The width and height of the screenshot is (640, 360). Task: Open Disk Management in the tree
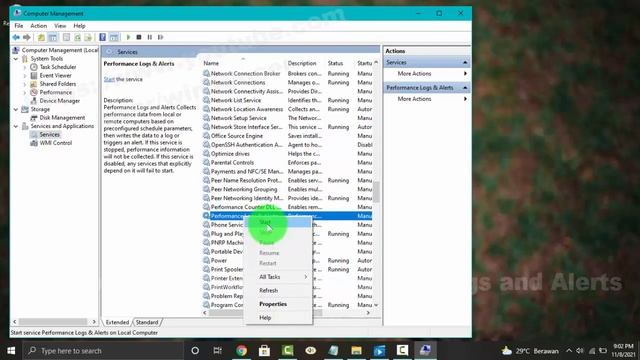(x=62, y=118)
